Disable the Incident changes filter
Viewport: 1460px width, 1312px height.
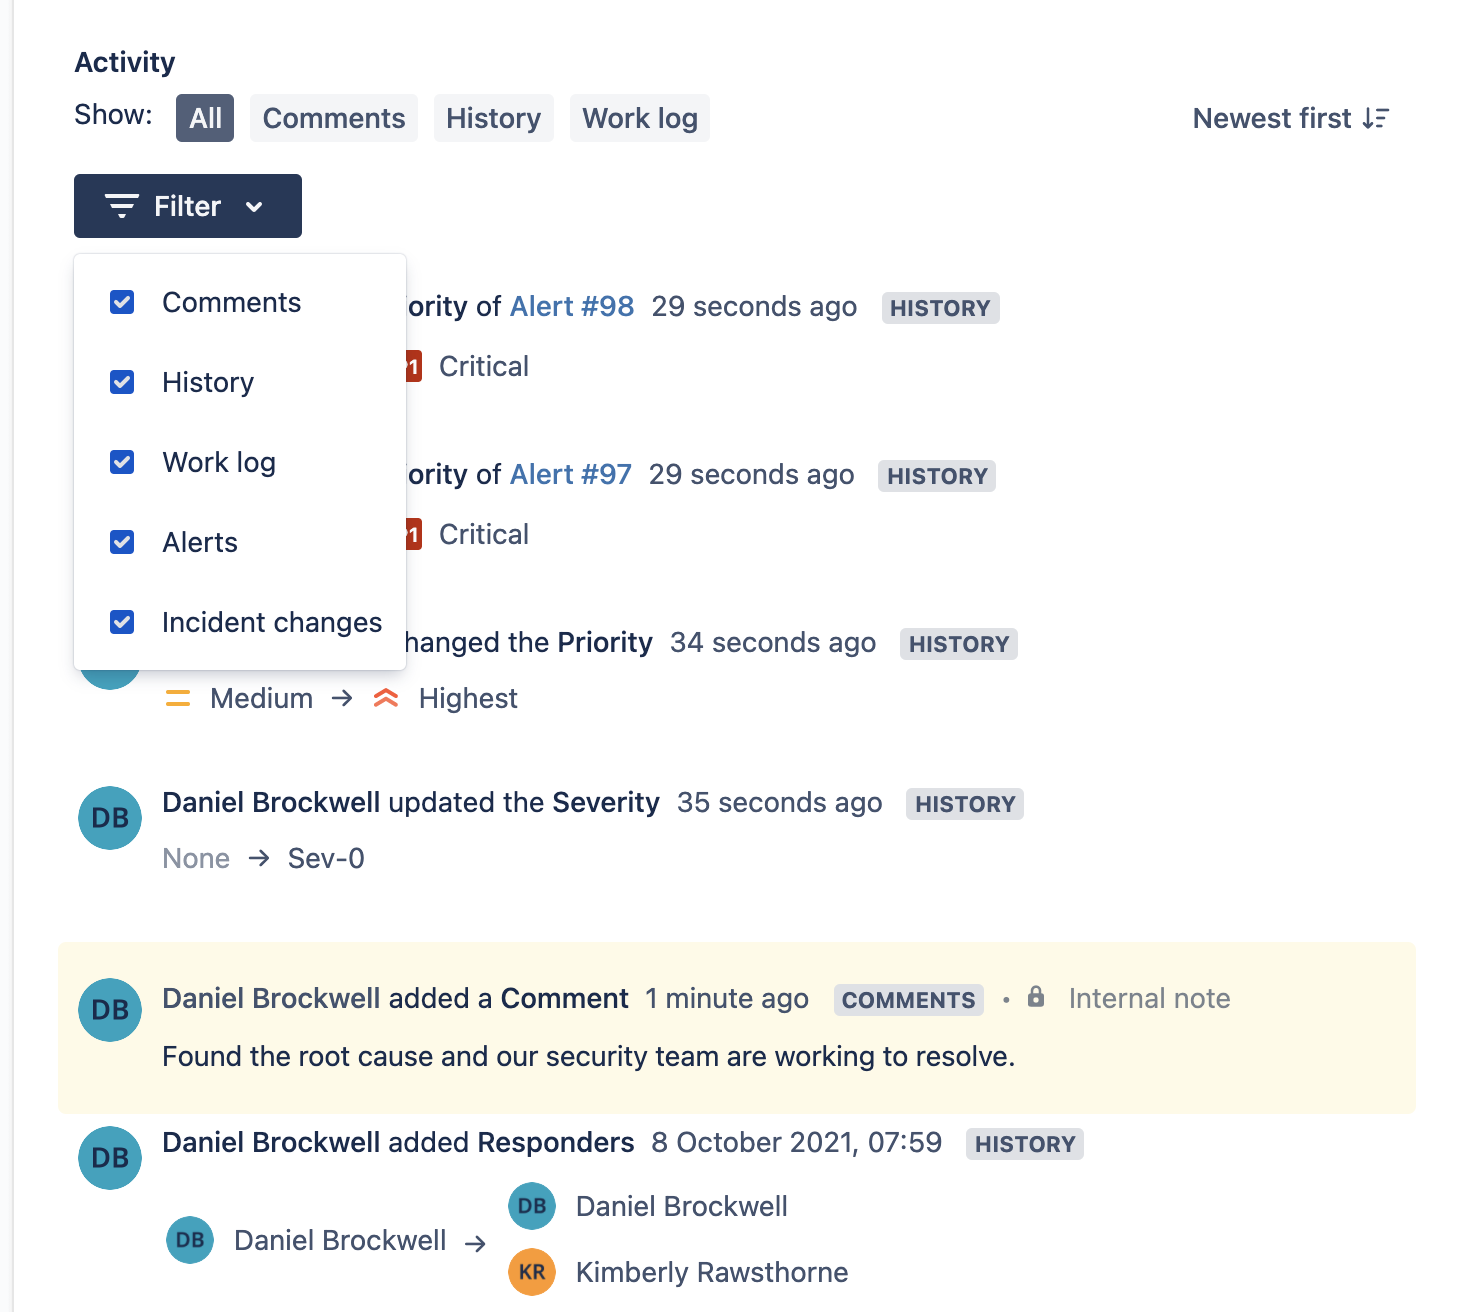121,622
